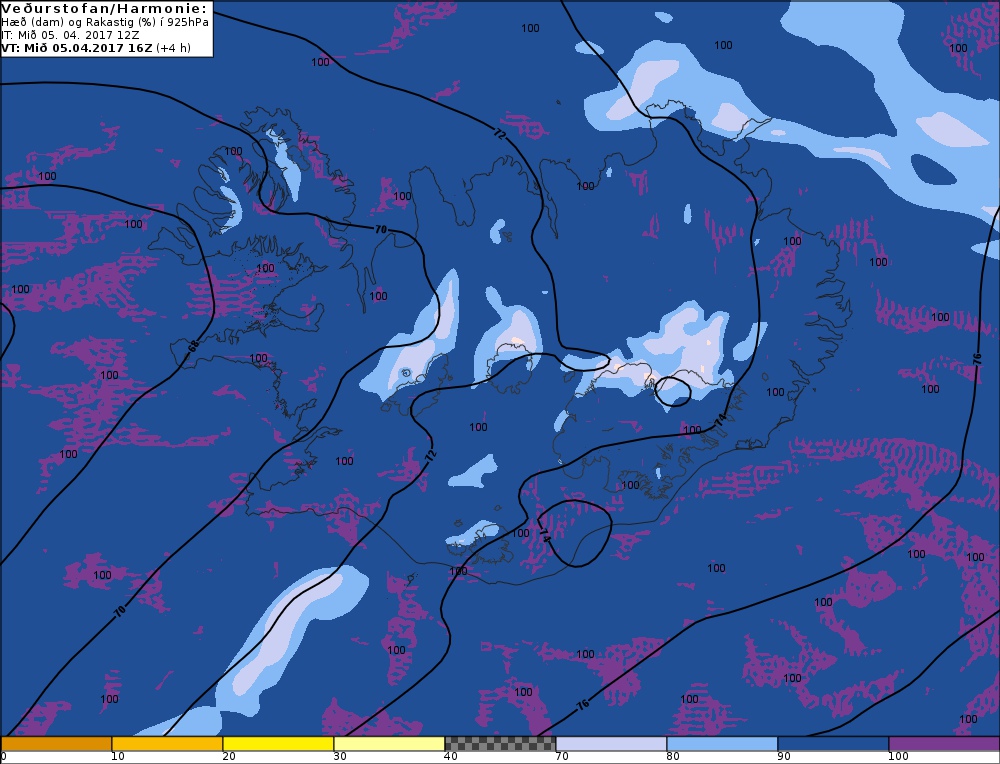
Task: Click the legend label '10'
Action: [118, 756]
